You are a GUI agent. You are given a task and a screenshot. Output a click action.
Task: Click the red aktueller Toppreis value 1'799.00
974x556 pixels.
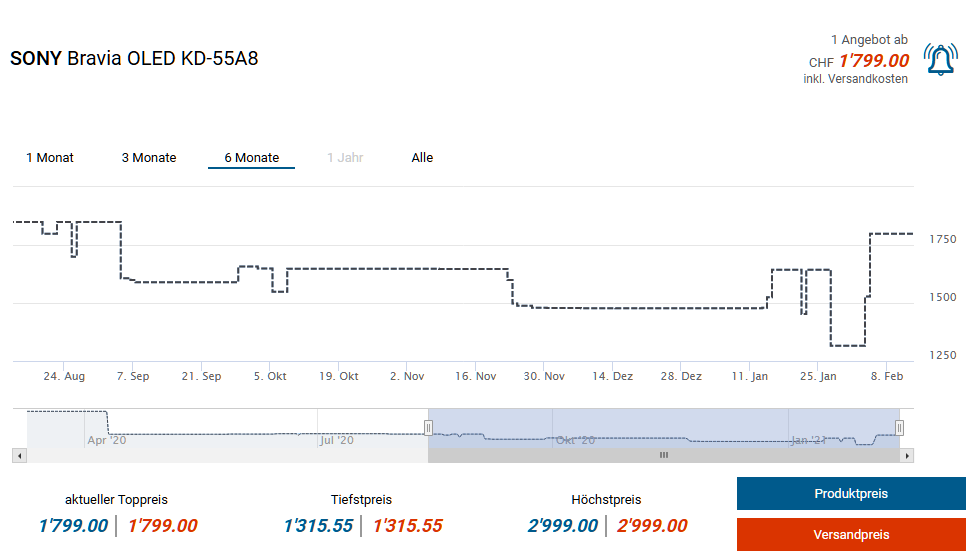tap(163, 526)
